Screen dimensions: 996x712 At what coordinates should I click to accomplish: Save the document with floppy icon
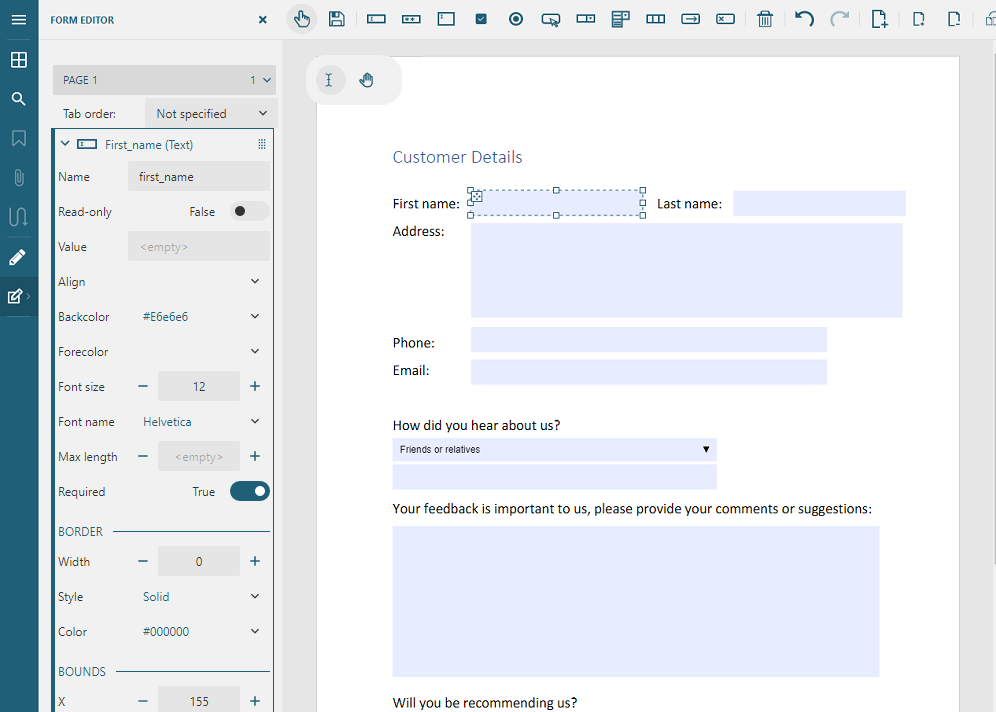point(337,19)
